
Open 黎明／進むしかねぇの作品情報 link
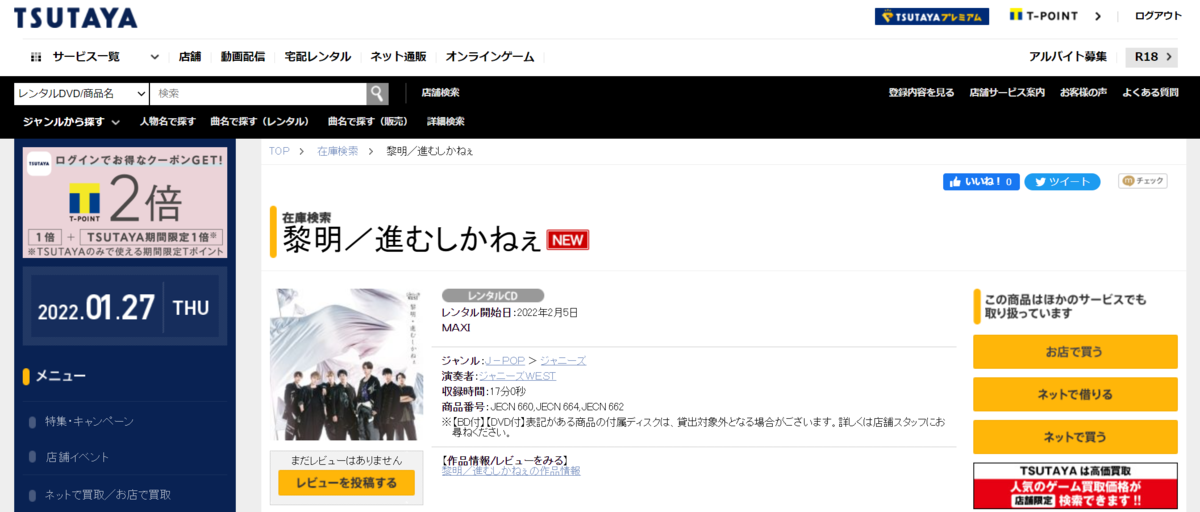[x=511, y=470]
